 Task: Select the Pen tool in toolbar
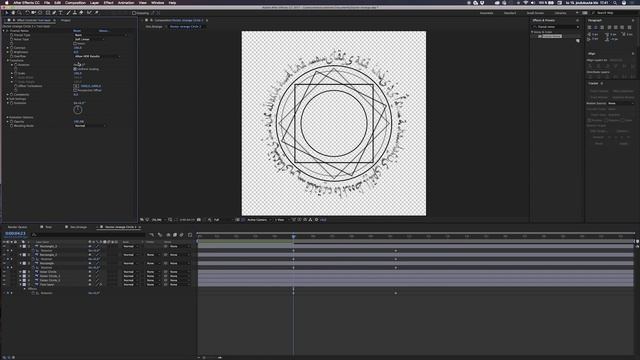[54, 13]
